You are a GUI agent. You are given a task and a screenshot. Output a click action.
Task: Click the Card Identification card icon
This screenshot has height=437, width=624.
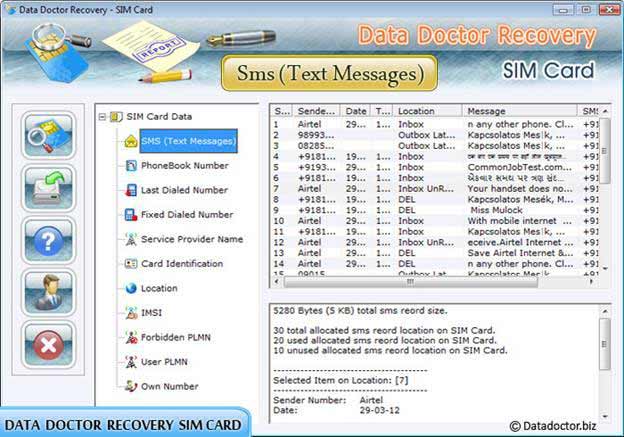tap(131, 263)
